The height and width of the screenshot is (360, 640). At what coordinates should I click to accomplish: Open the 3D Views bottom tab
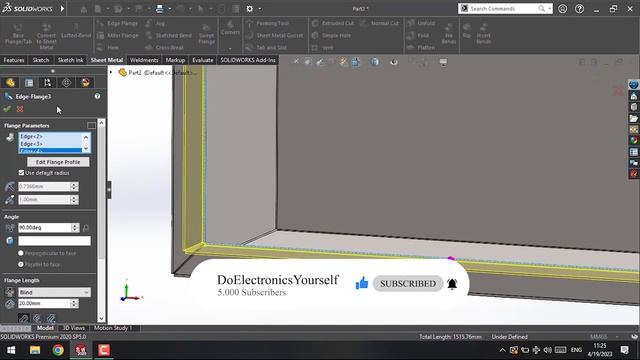click(x=73, y=328)
